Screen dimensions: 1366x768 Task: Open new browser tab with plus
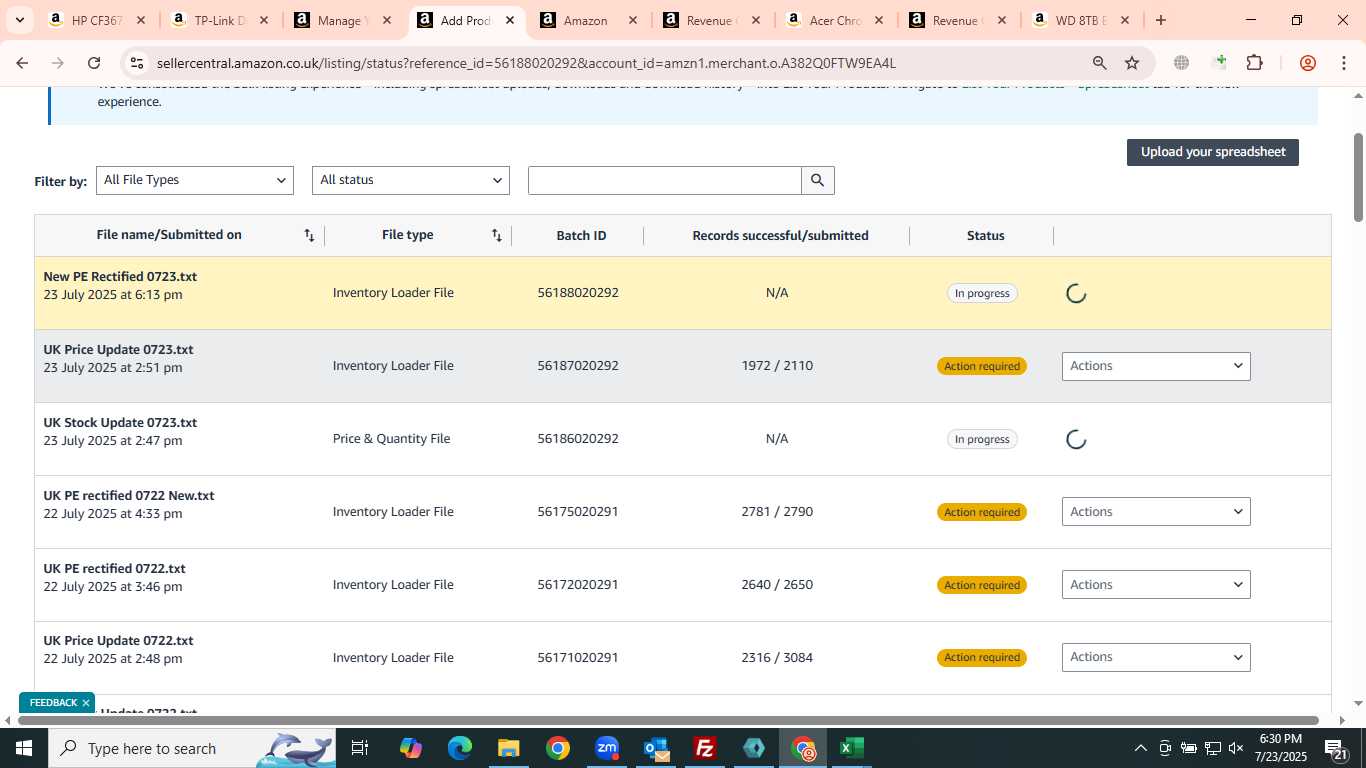(1160, 20)
